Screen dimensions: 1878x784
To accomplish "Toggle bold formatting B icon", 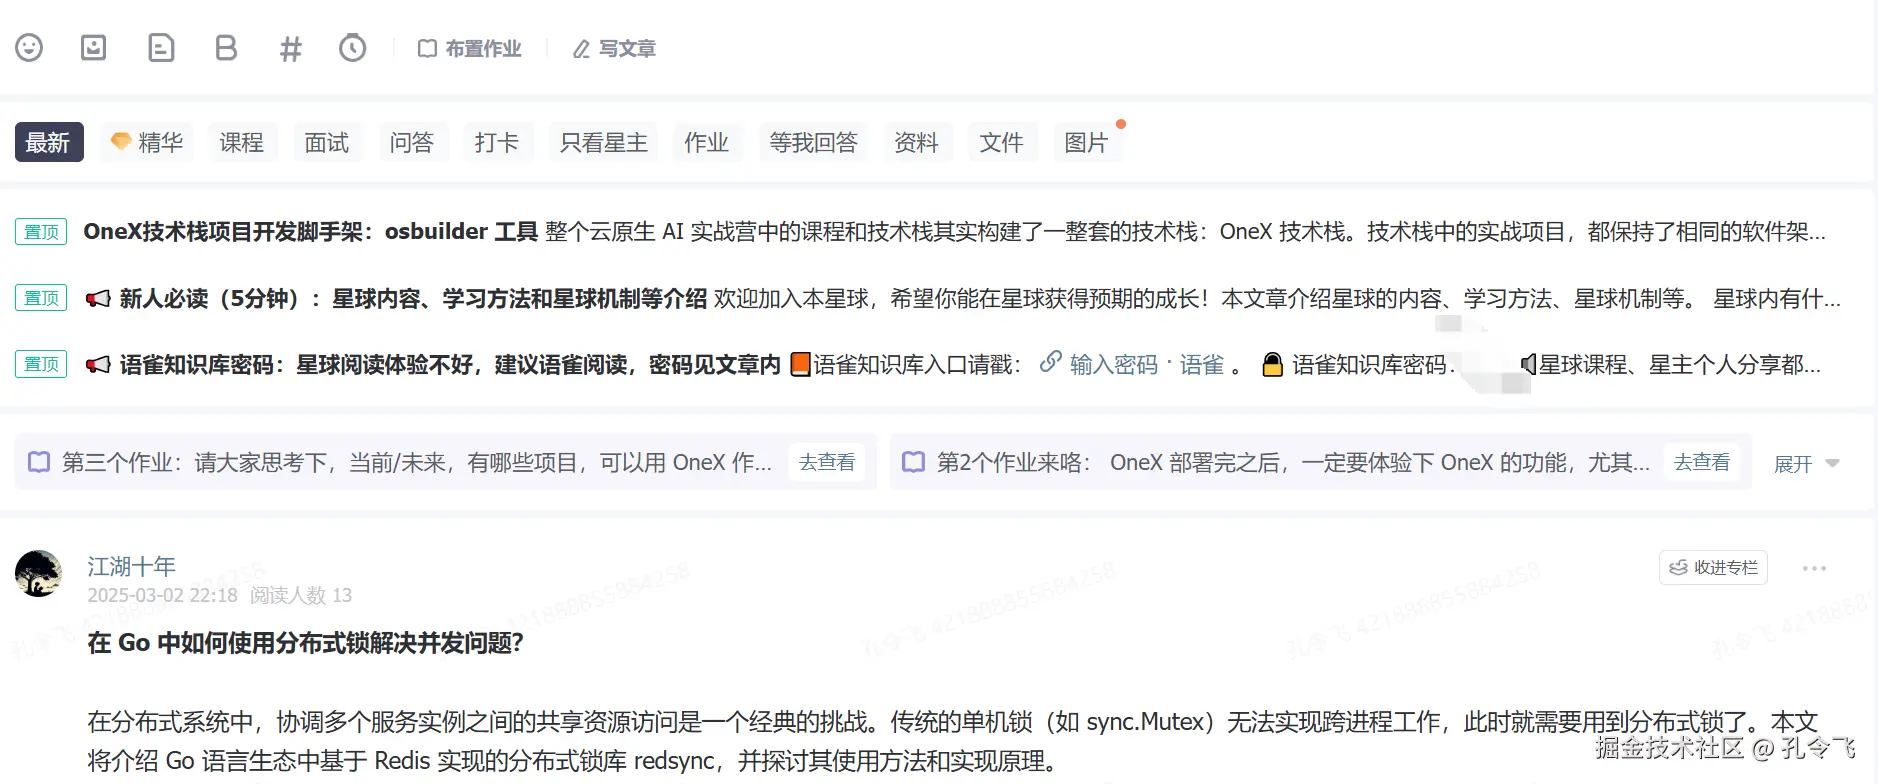I will pyautogui.click(x=226, y=48).
